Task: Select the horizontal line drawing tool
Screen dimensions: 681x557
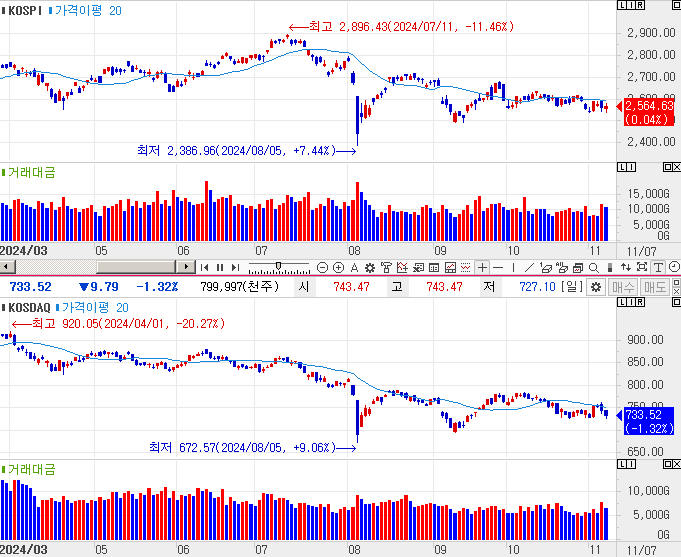Action: [498, 268]
